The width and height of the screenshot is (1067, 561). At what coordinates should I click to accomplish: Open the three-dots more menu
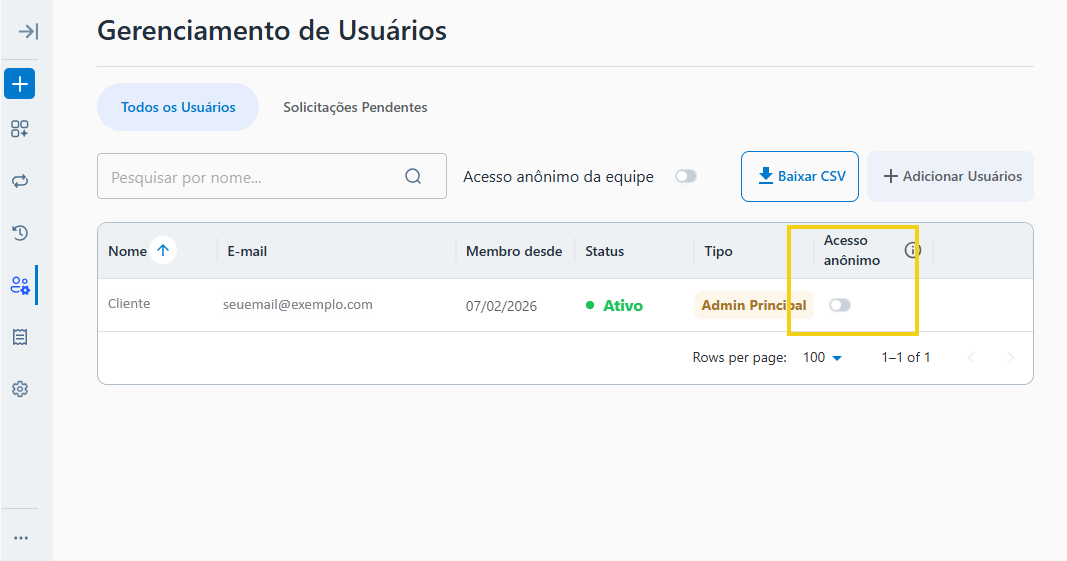coord(21,538)
